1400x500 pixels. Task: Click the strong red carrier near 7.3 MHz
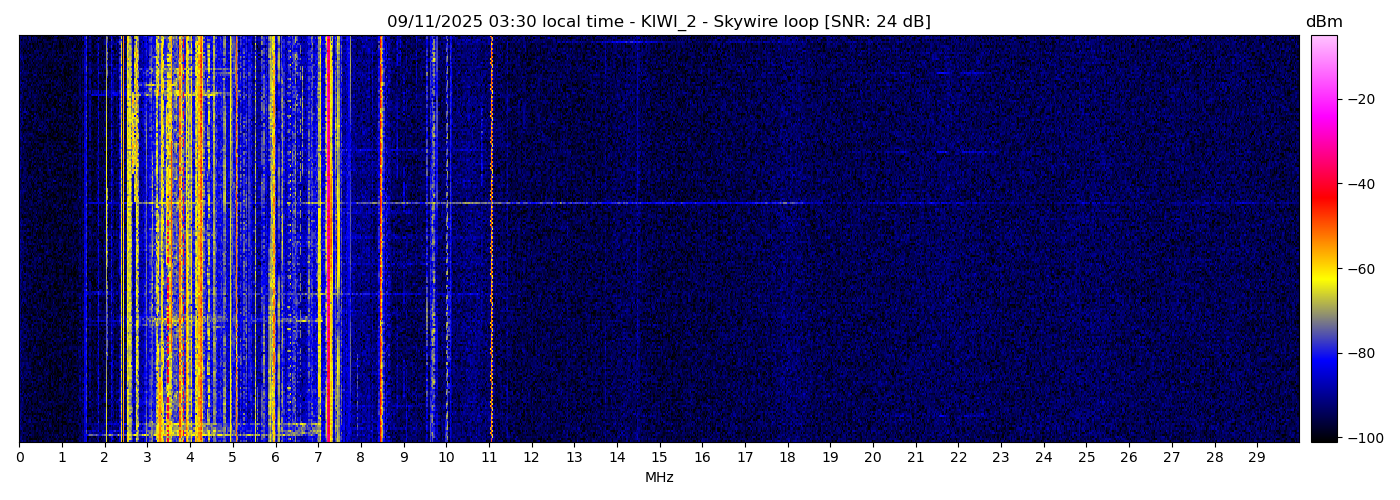tap(331, 240)
